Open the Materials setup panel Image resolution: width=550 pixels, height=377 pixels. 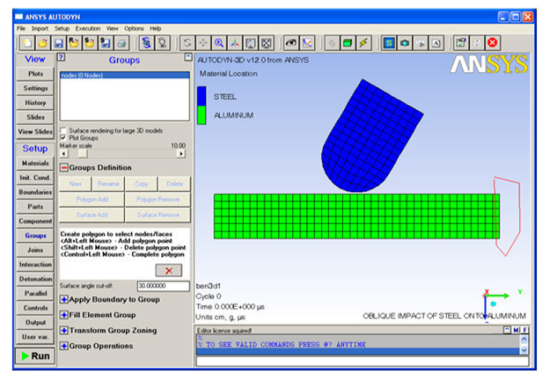point(35,163)
